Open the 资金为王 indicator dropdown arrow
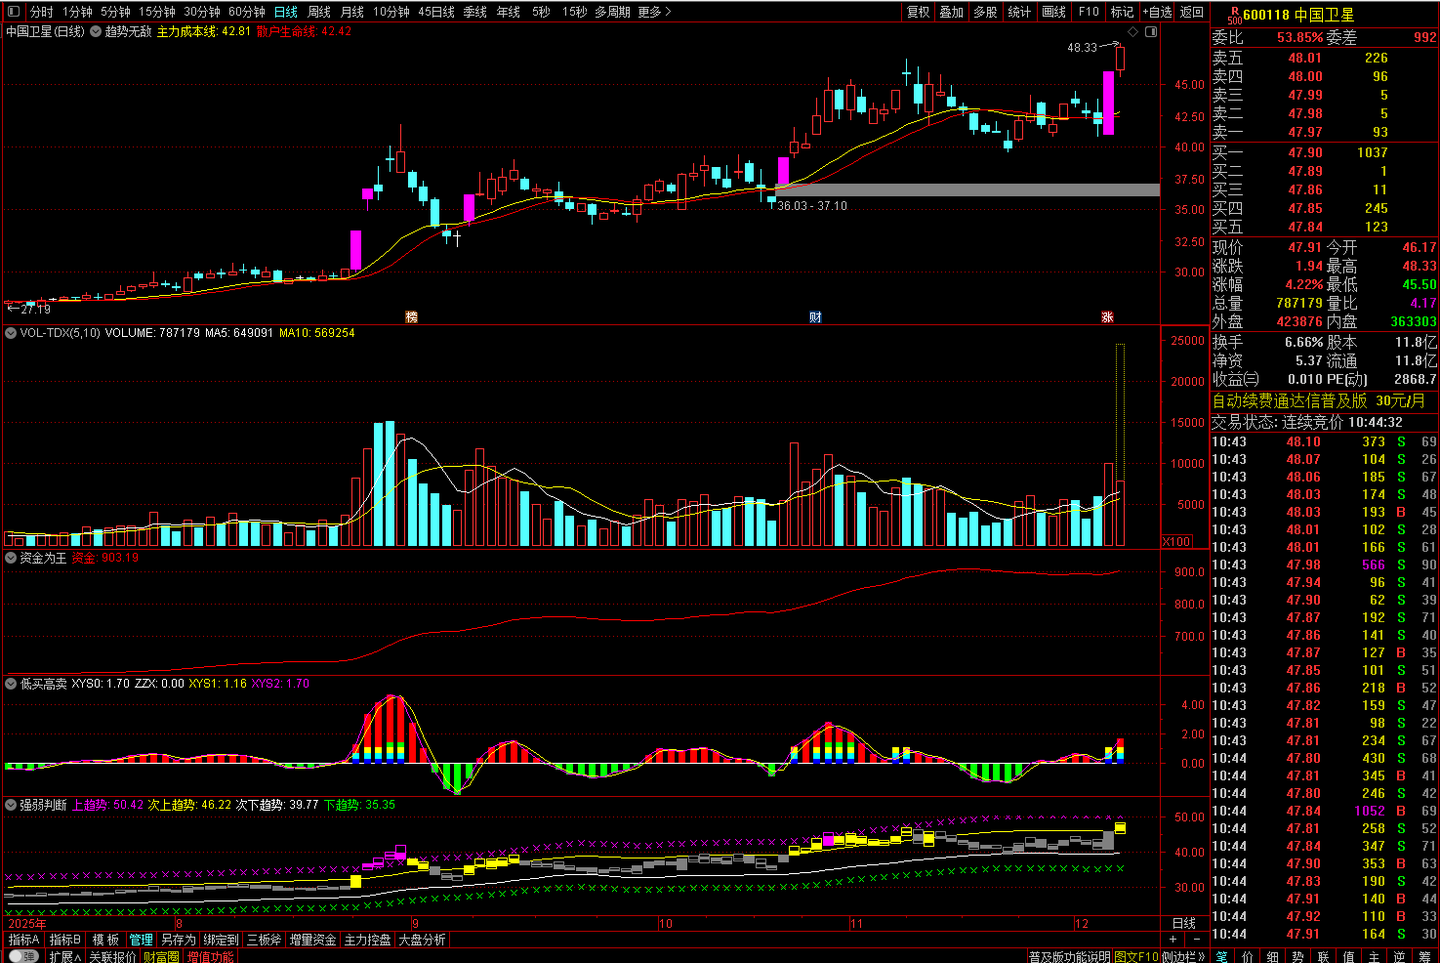Viewport: 1440px width, 963px height. 11,558
